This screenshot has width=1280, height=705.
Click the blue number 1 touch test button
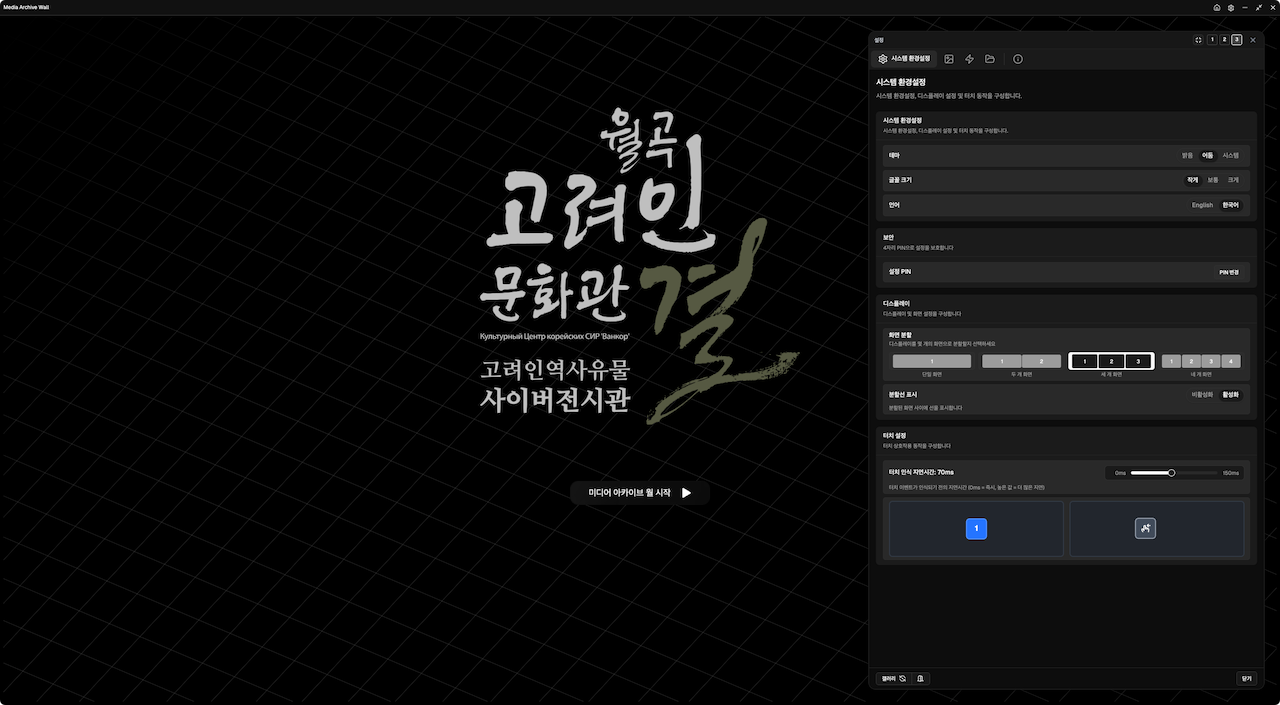click(x=976, y=528)
